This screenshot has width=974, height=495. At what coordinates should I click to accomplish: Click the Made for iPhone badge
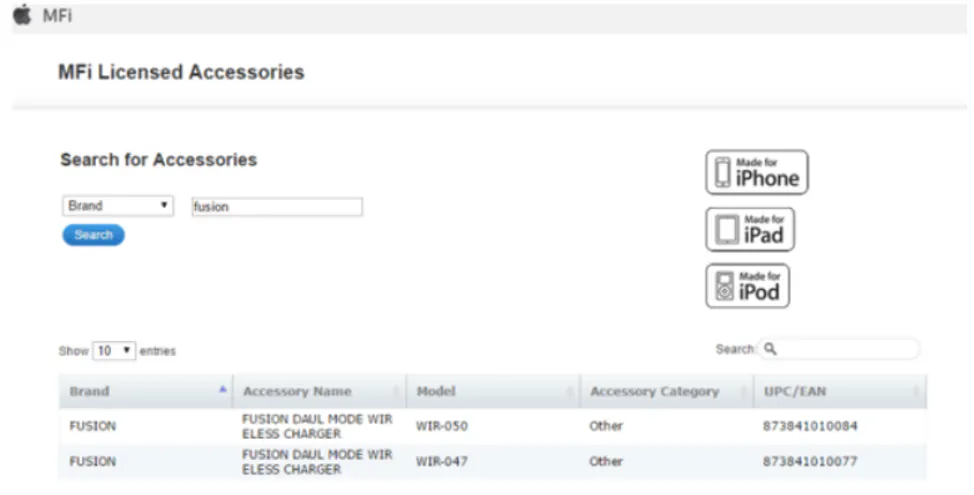point(756,173)
